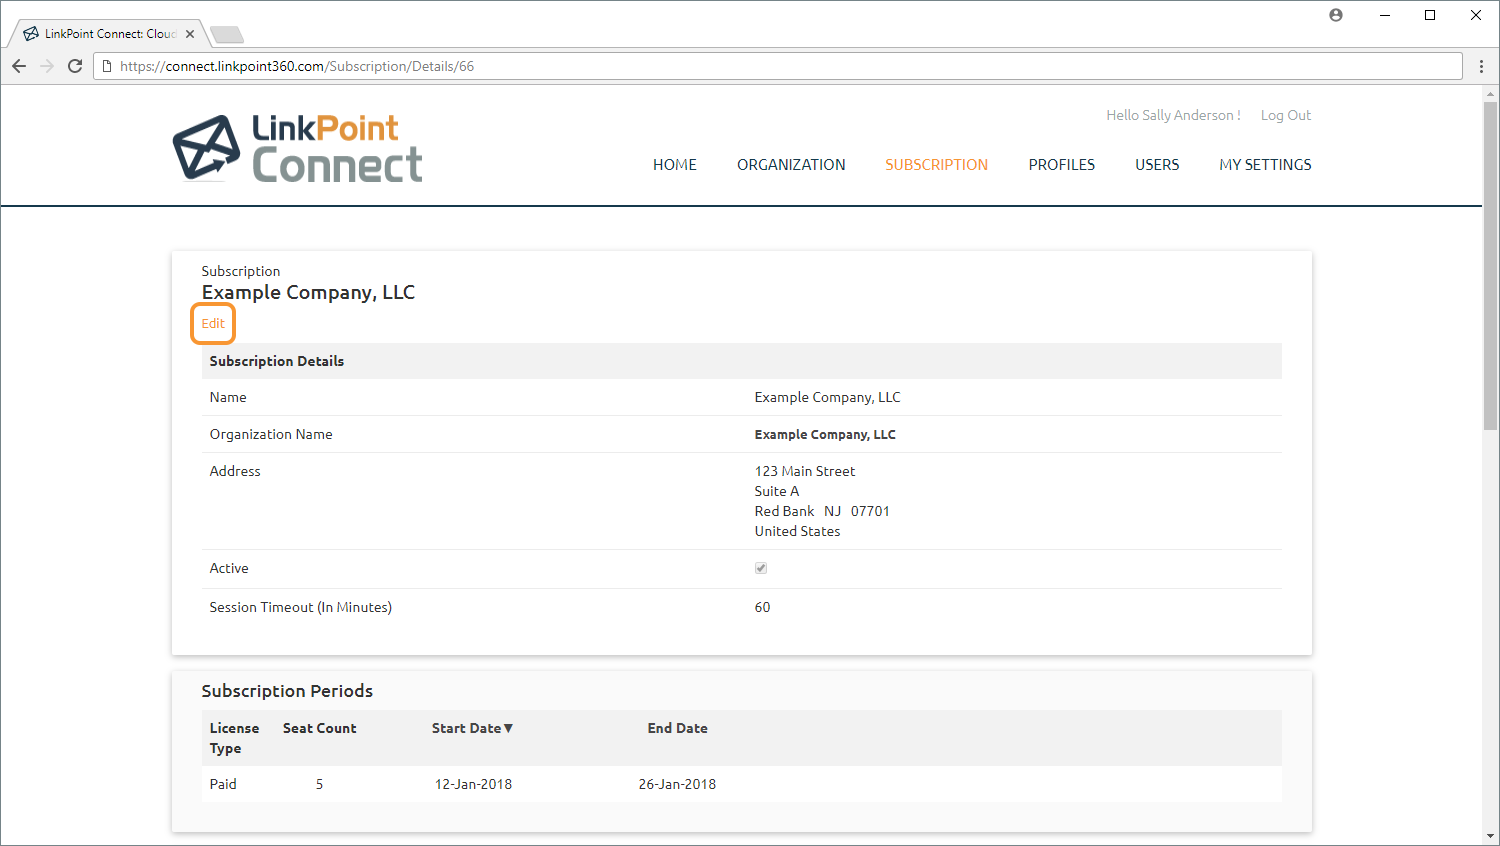Viewport: 1500px width, 846px height.
Task: Click the Subscription Details header row
Action: click(741, 361)
